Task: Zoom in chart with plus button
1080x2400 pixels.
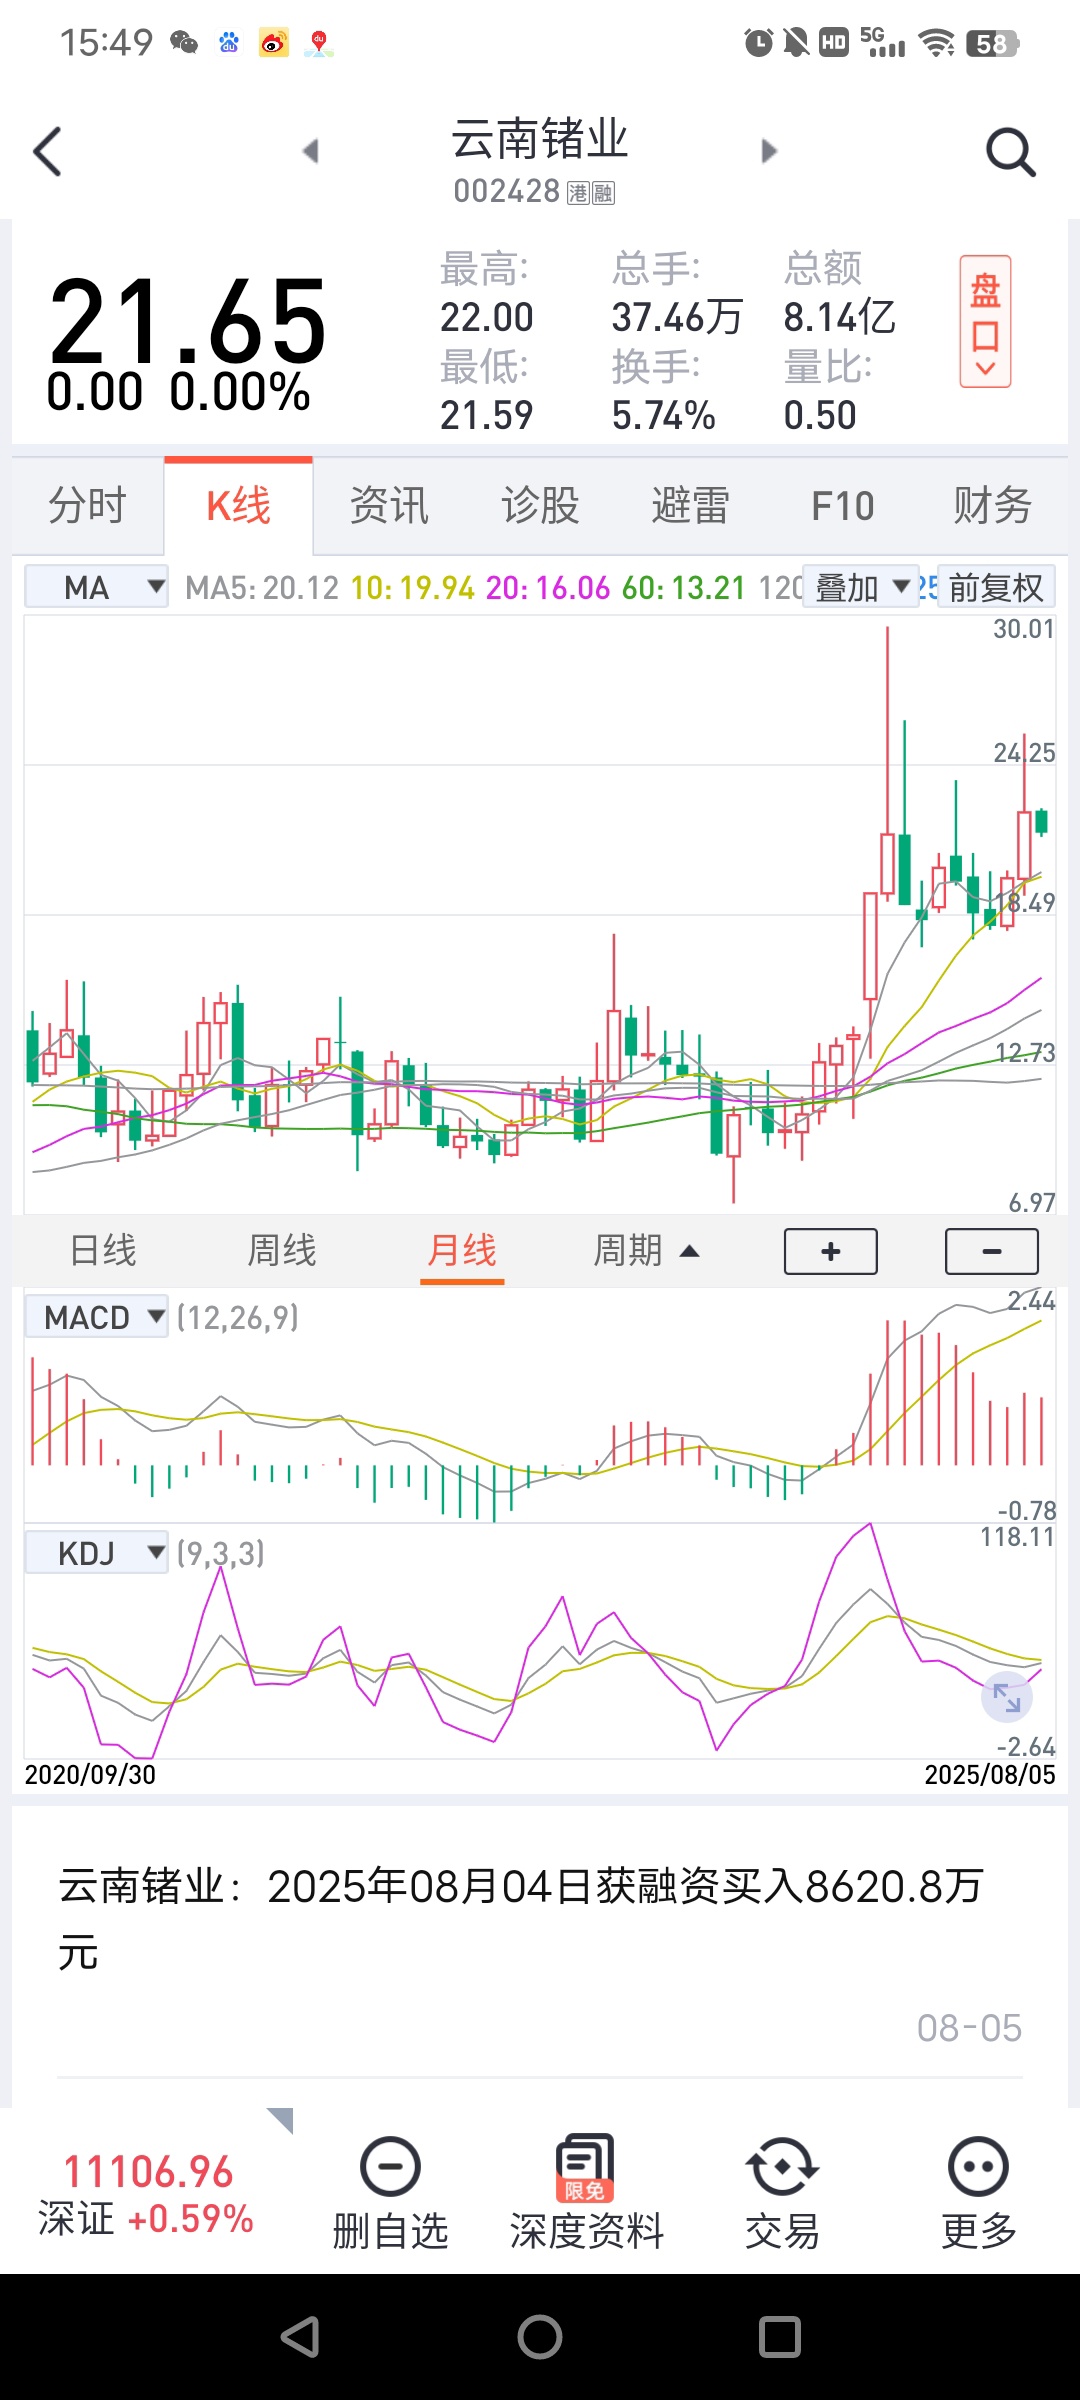Action: (x=831, y=1251)
